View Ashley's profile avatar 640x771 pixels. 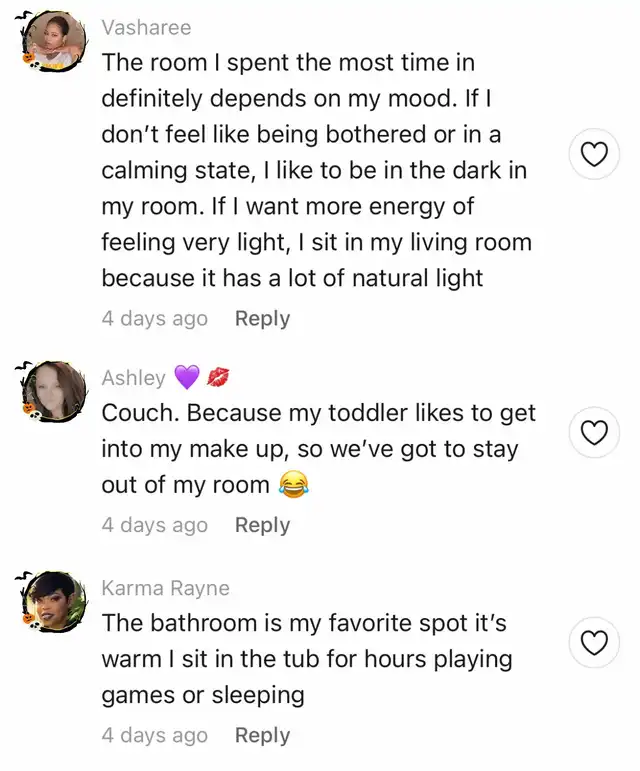54,390
